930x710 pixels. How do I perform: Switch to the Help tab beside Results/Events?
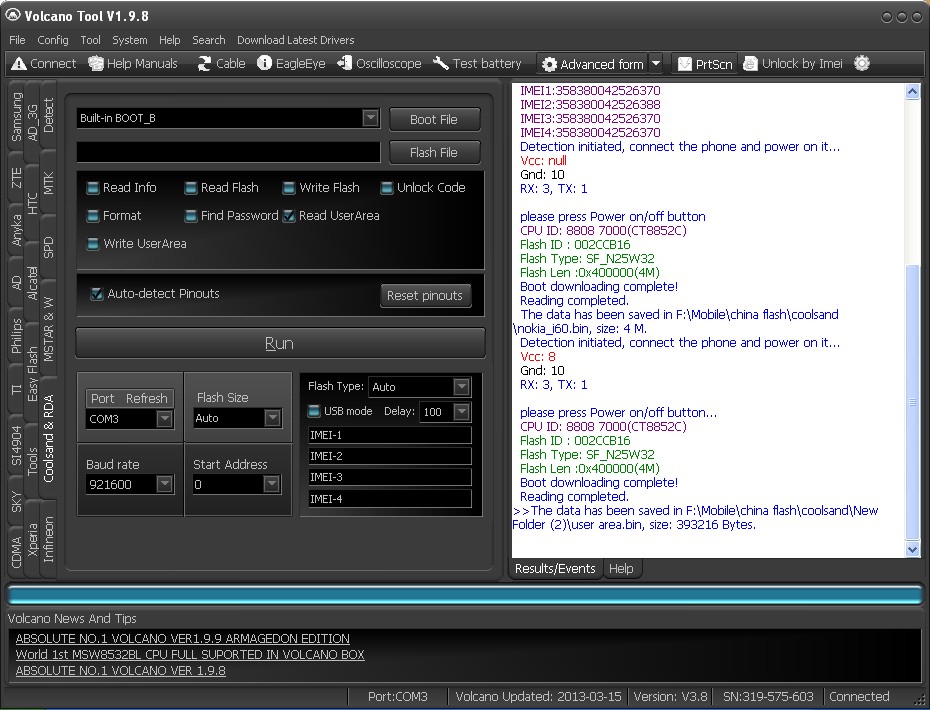click(621, 568)
